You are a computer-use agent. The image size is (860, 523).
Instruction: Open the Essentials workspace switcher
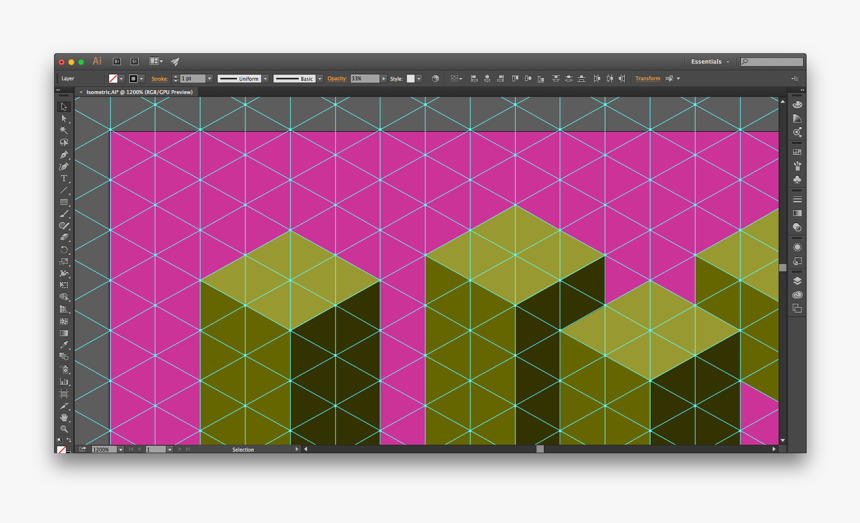click(710, 61)
